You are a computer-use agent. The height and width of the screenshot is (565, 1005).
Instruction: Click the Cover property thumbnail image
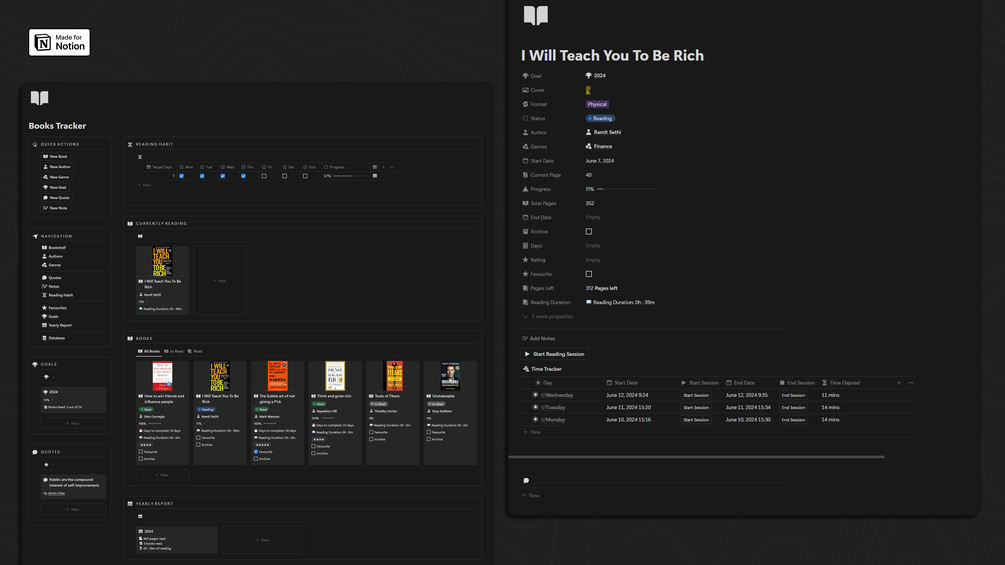pyautogui.click(x=588, y=90)
